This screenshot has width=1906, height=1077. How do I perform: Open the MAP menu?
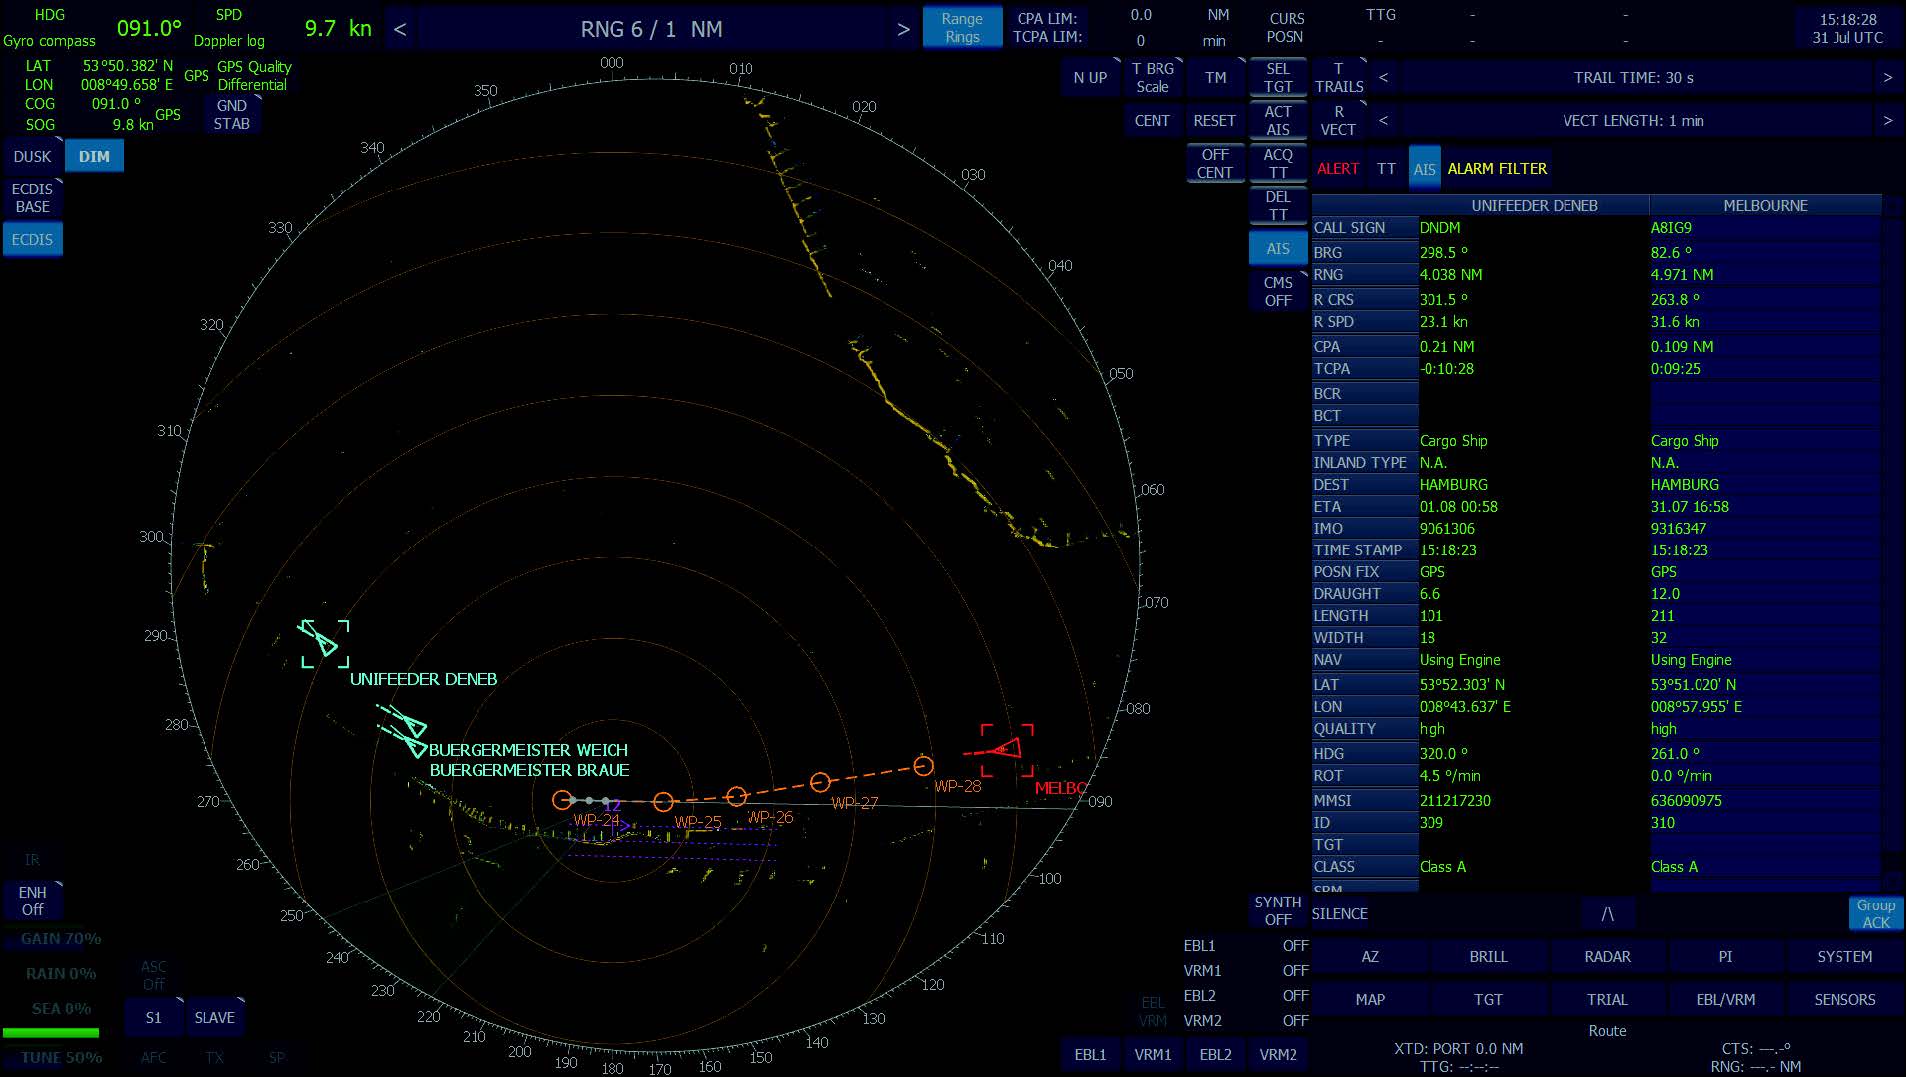point(1370,999)
